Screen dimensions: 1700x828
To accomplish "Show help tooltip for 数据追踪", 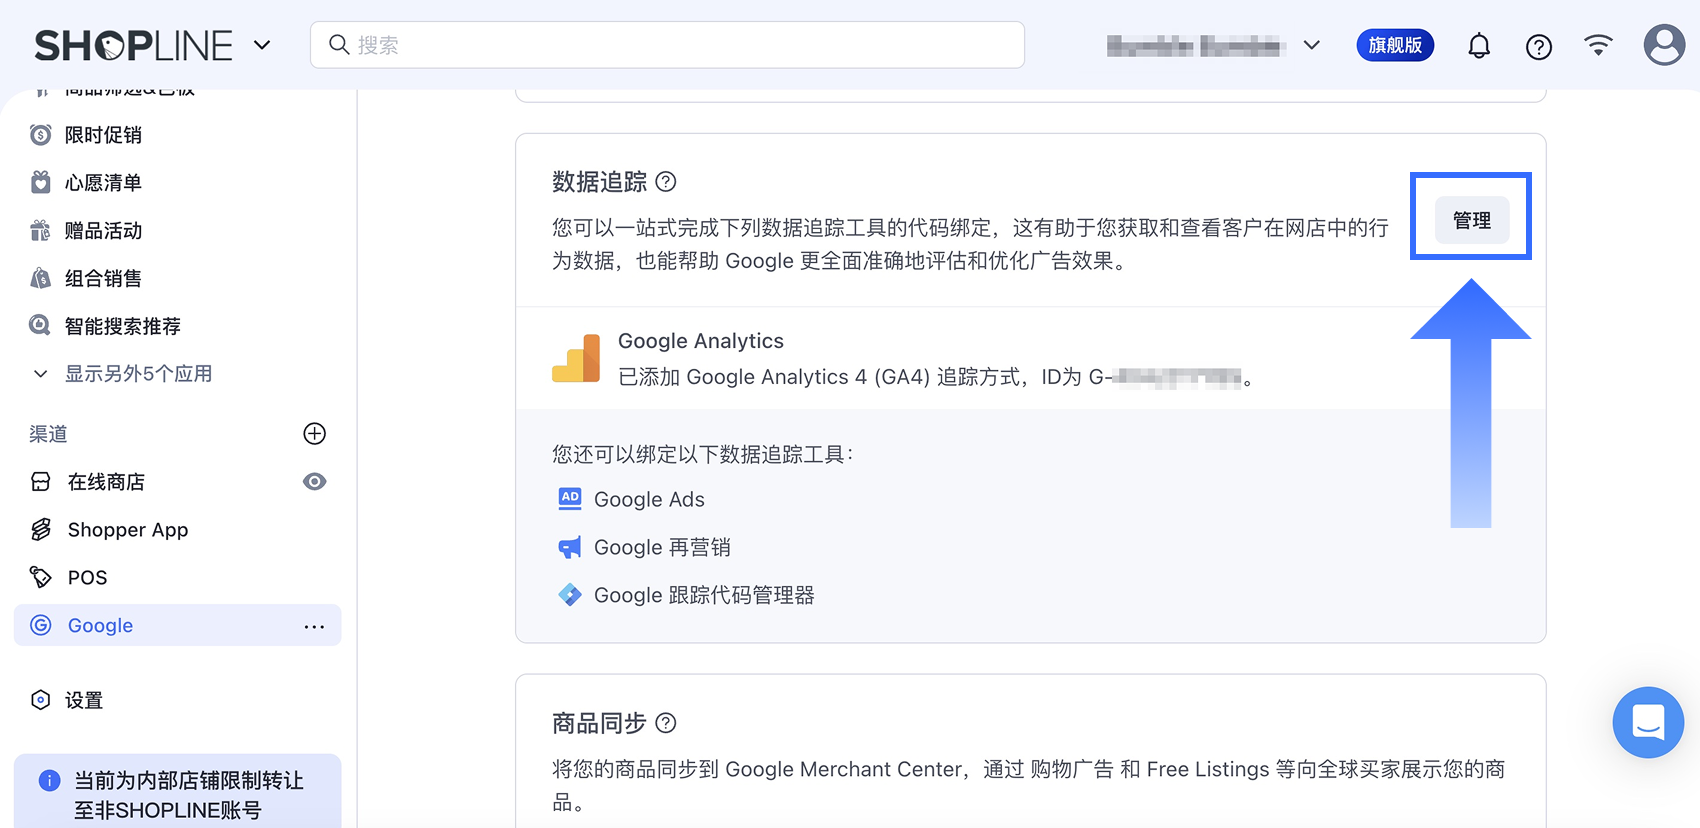I will point(666,182).
